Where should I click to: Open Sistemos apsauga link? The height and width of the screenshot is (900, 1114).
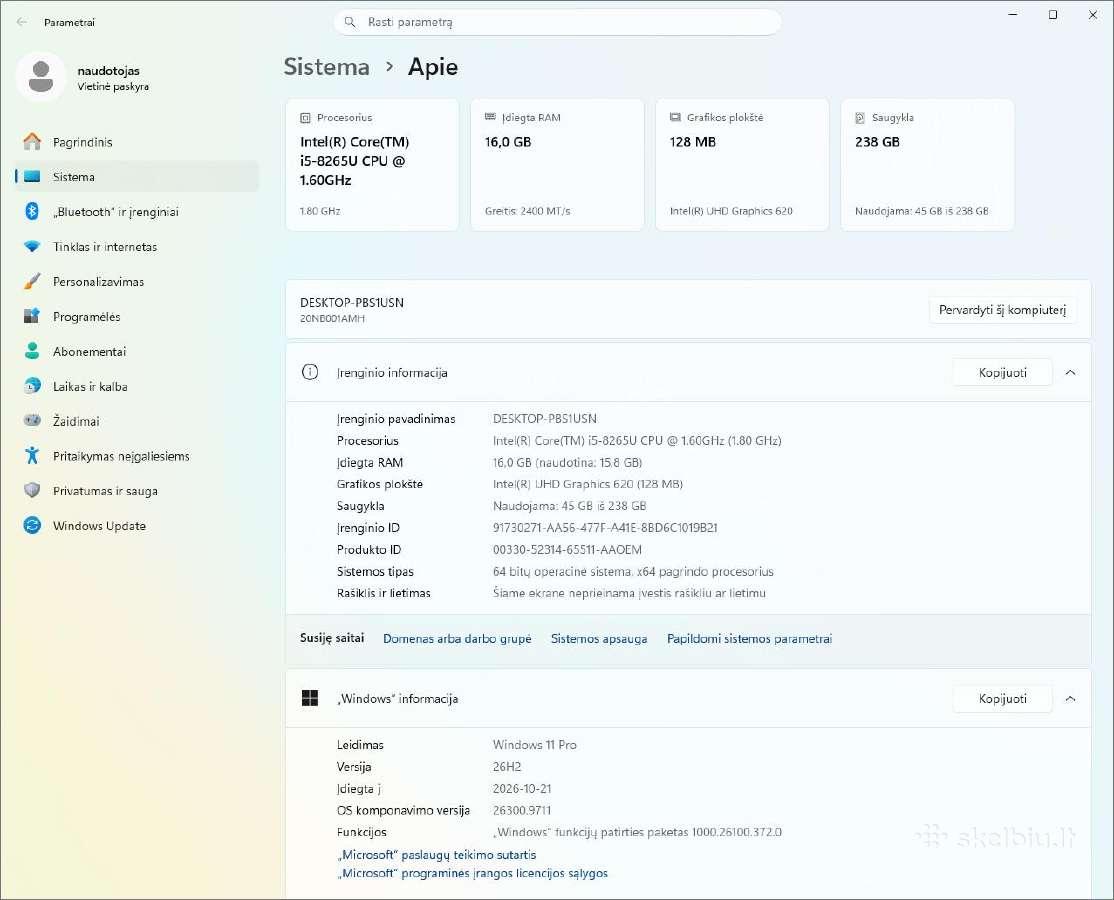599,639
